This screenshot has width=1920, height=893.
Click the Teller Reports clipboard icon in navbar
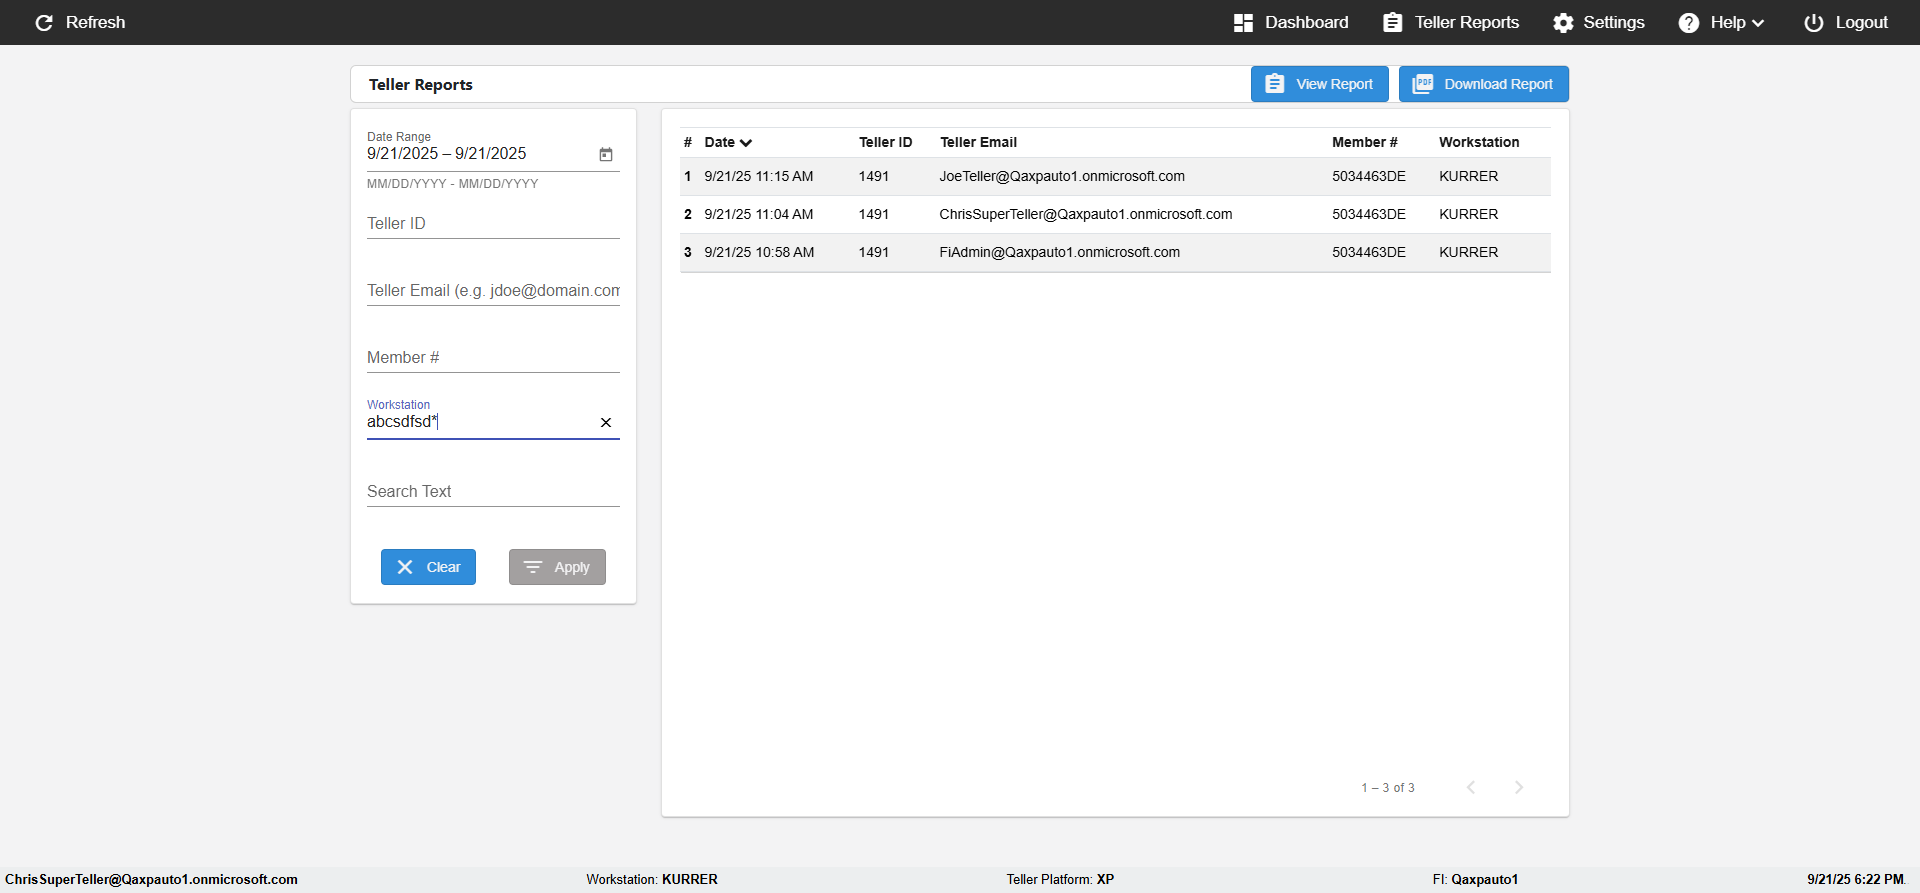coord(1392,22)
